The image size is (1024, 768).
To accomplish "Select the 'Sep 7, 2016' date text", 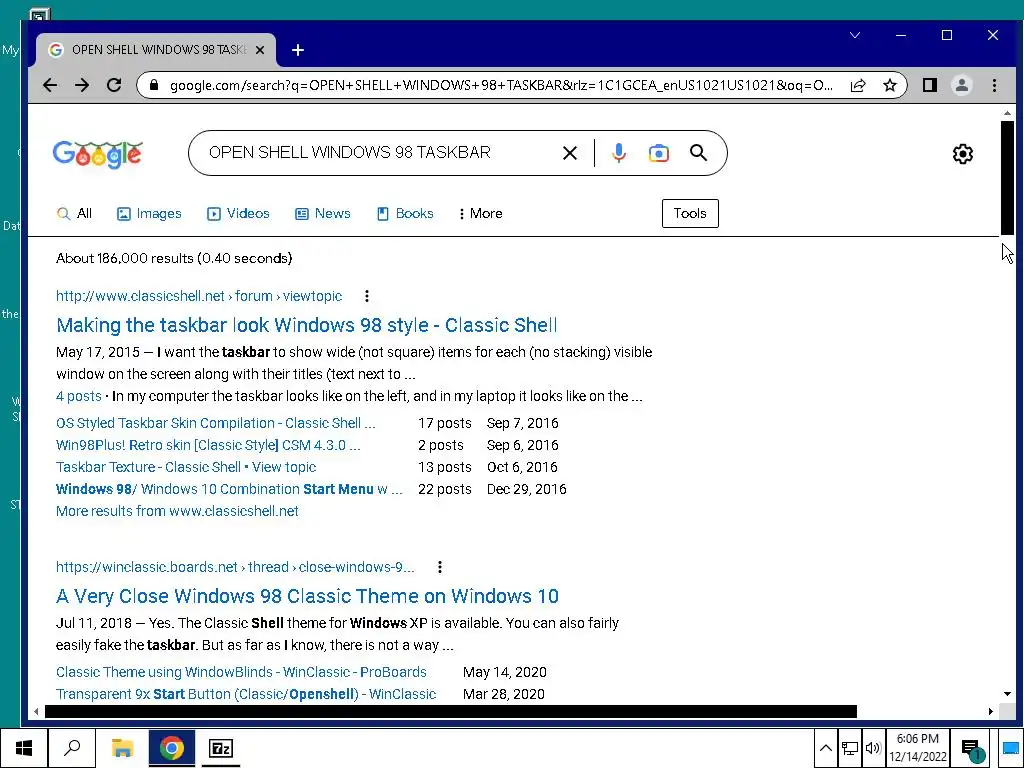I will 522,423.
